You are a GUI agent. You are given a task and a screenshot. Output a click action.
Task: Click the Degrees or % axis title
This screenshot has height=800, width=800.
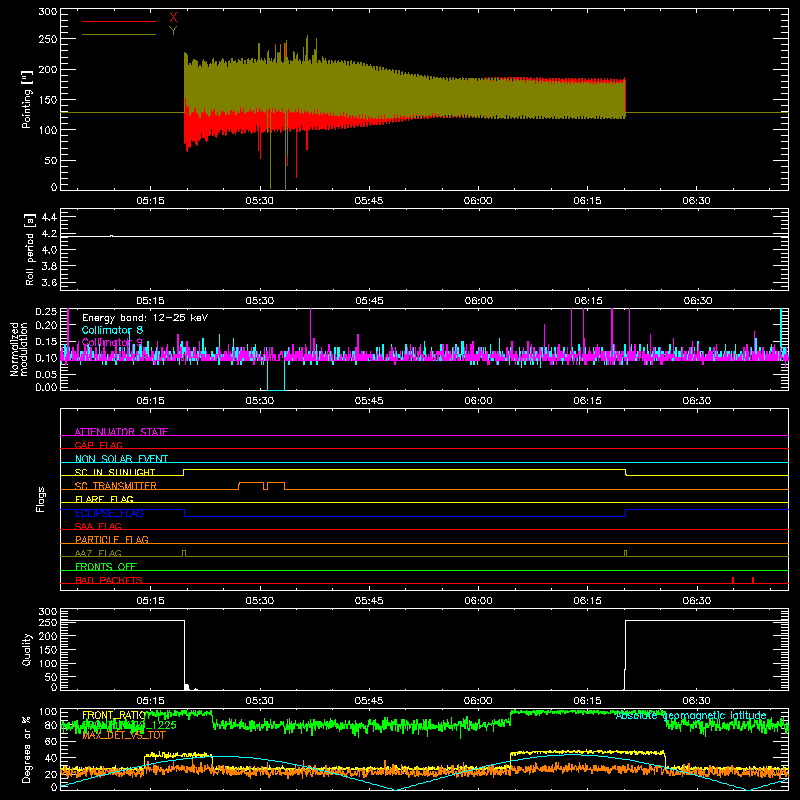tap(27, 750)
